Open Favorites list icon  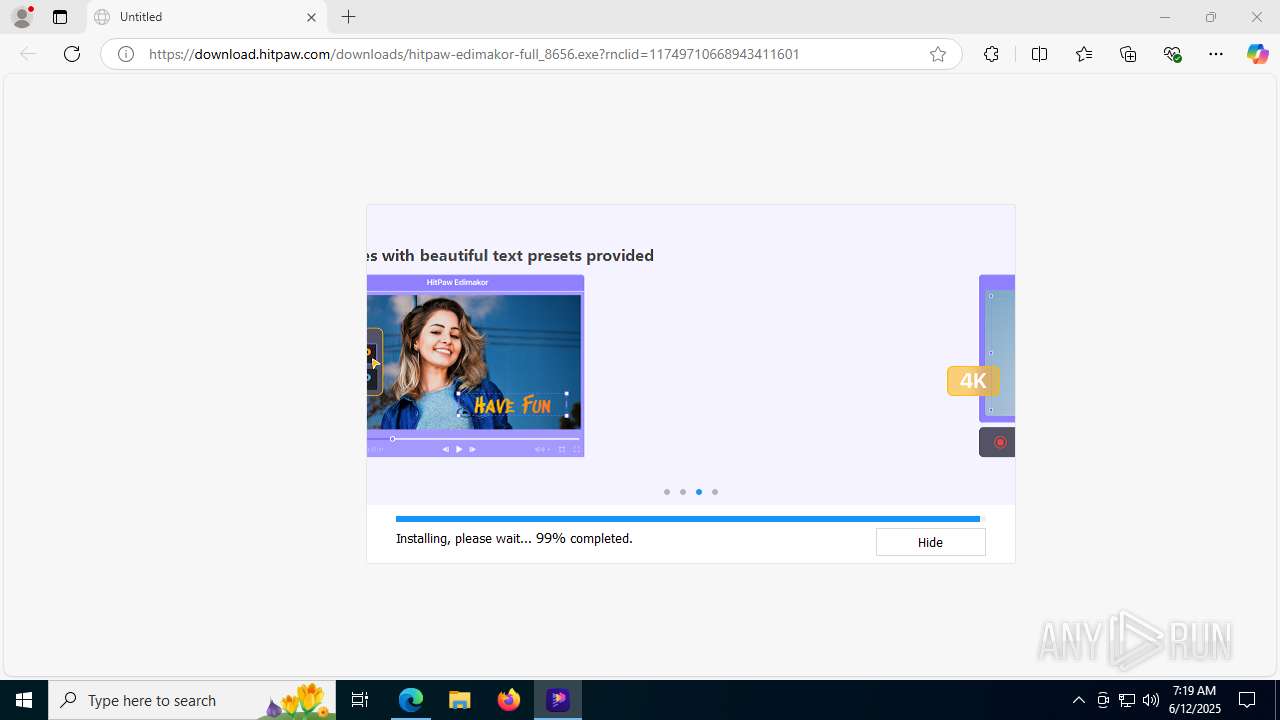point(1084,54)
